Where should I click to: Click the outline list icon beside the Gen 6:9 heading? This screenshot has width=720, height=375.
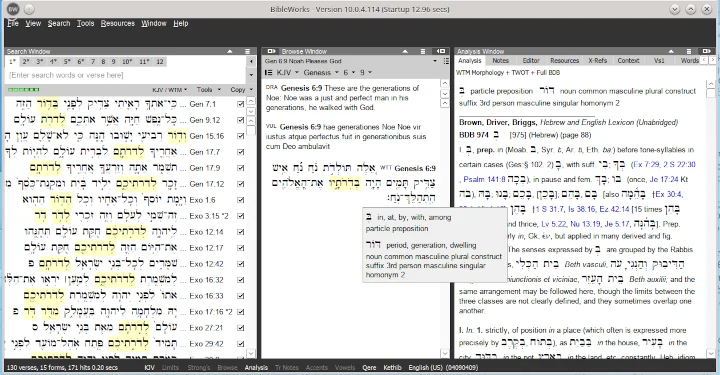(446, 61)
